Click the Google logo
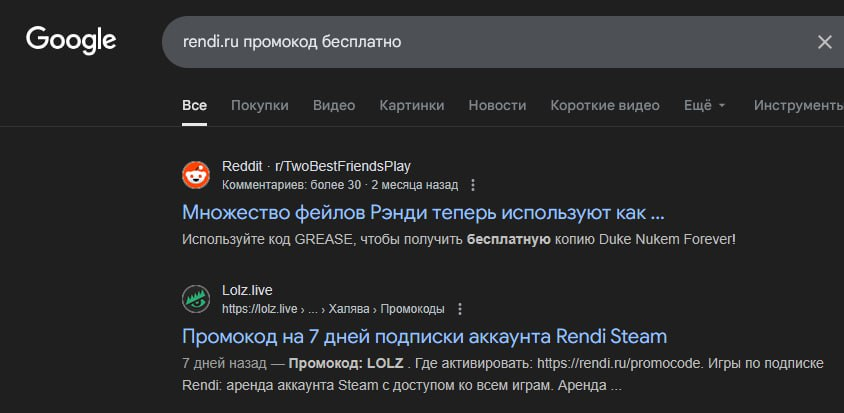The height and width of the screenshot is (413, 844). [71, 41]
